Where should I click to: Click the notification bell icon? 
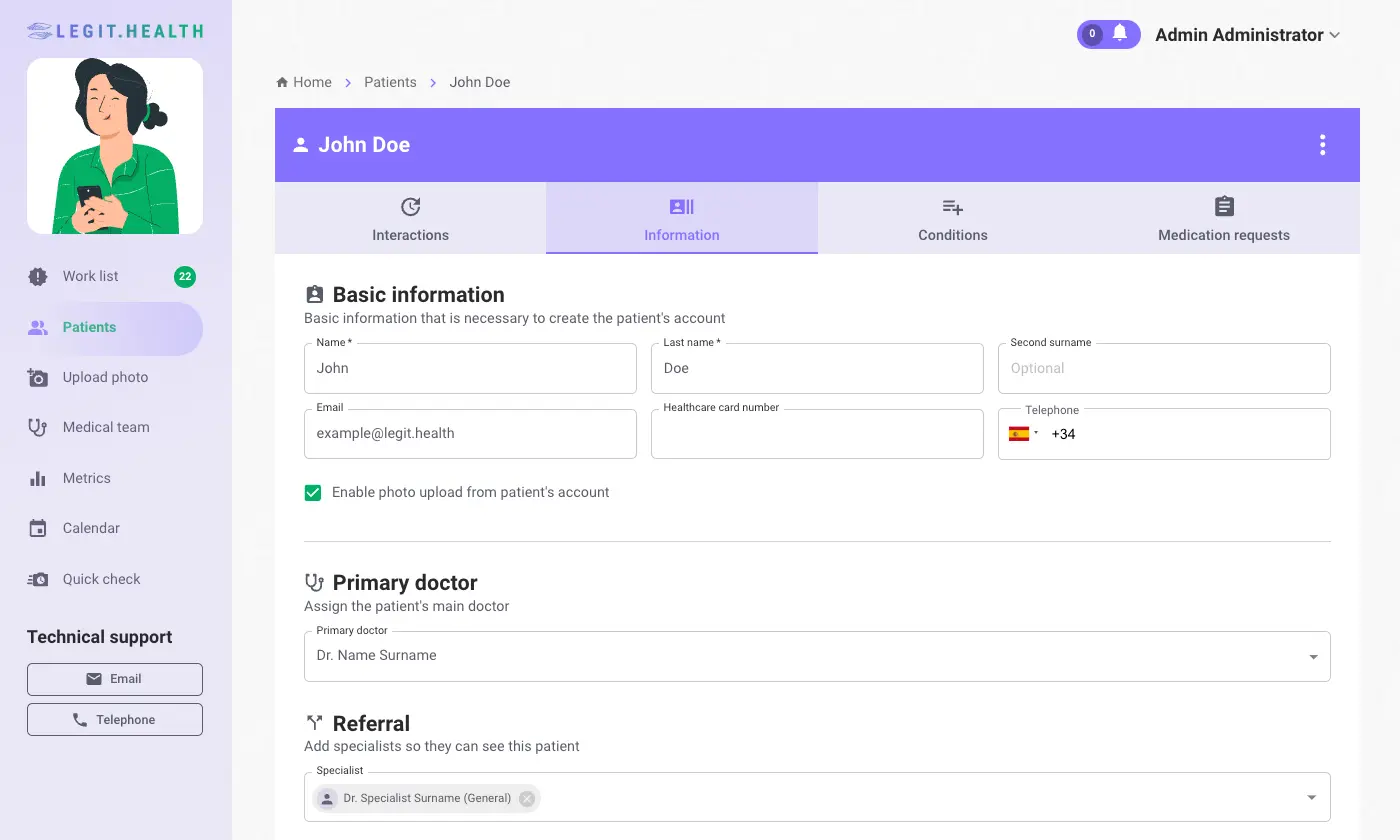point(1120,34)
